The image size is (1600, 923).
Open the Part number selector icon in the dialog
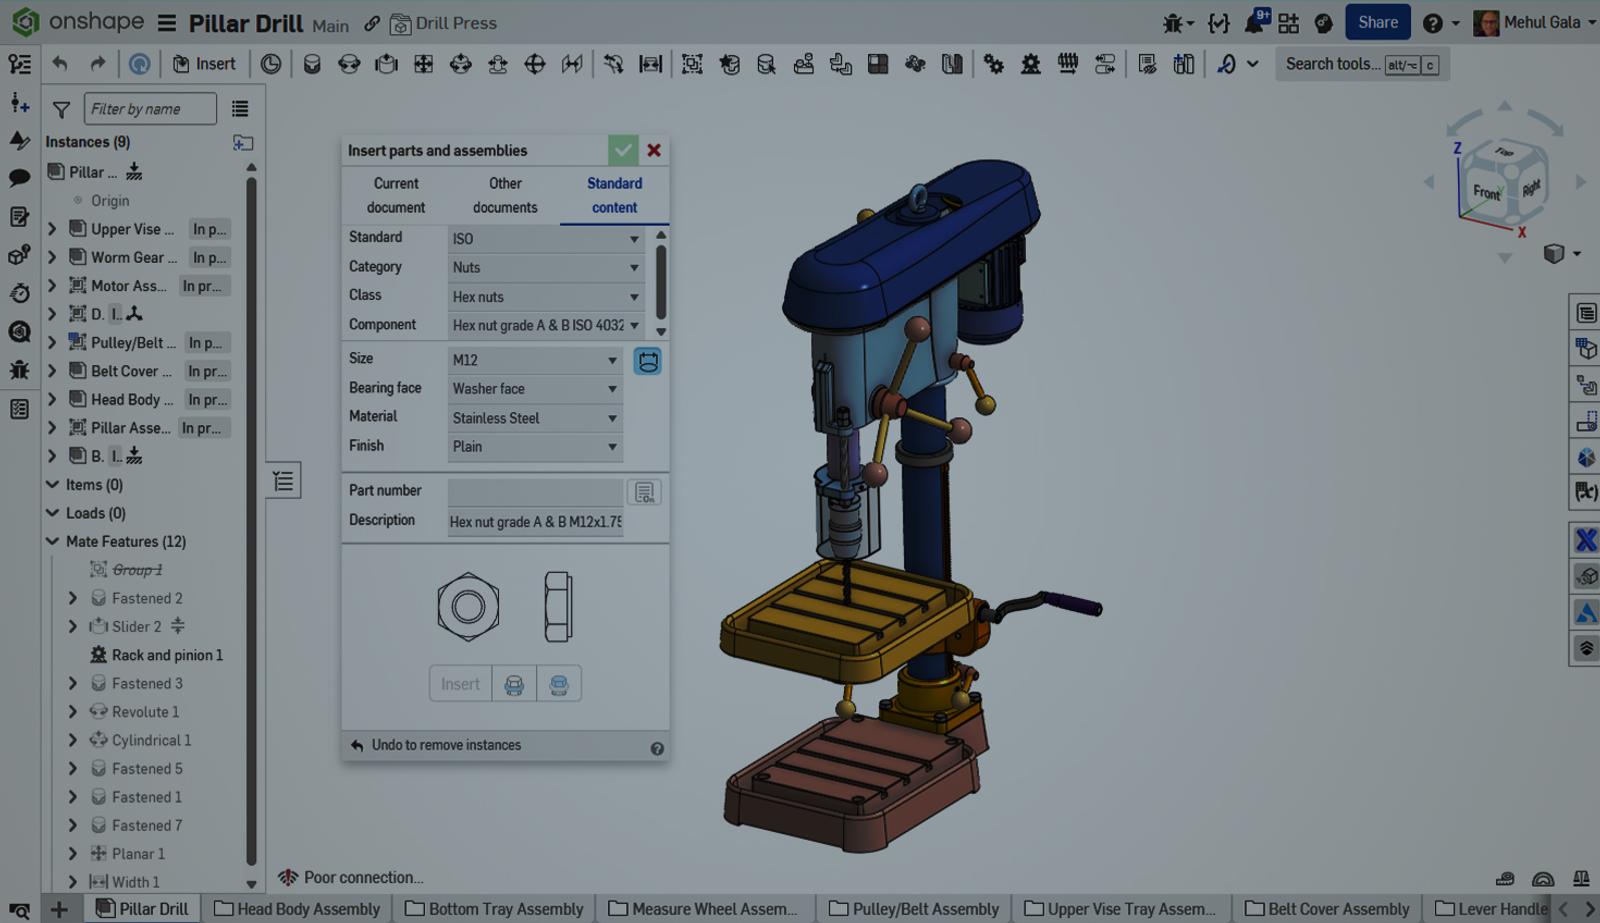pos(645,491)
